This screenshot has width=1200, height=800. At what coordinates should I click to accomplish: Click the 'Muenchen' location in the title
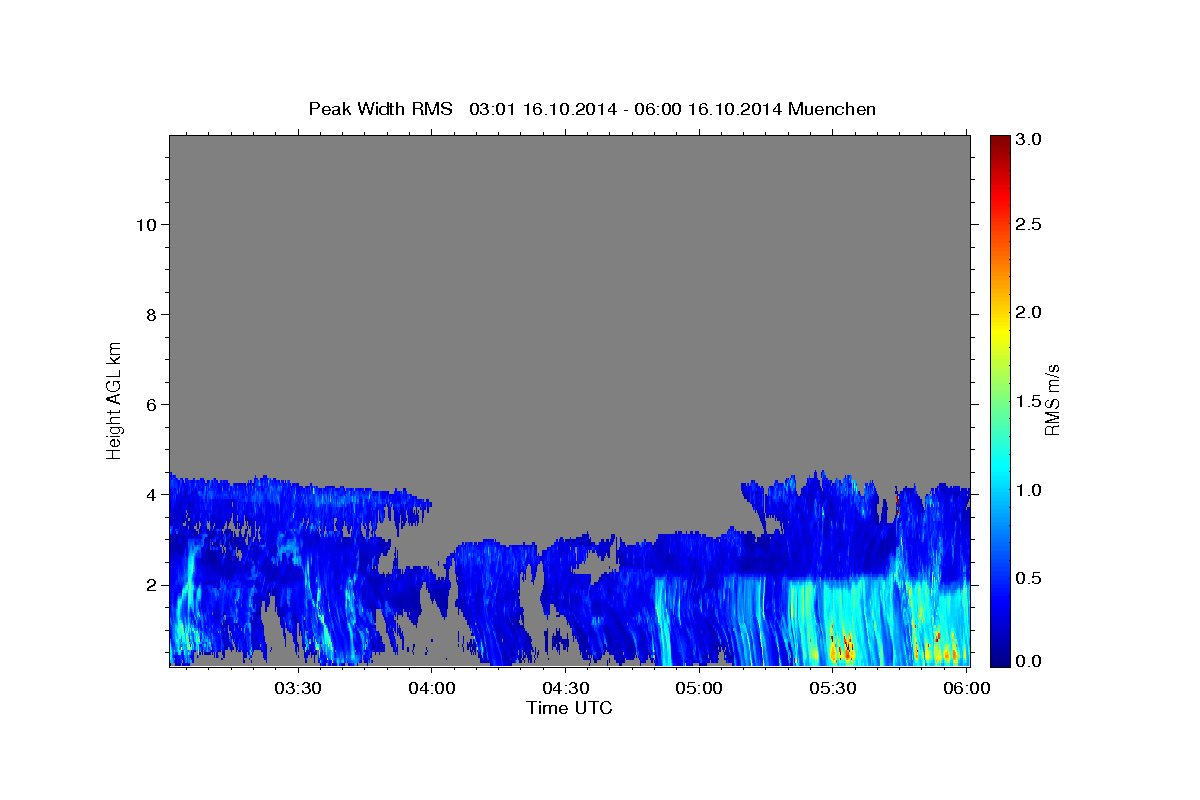[x=832, y=109]
